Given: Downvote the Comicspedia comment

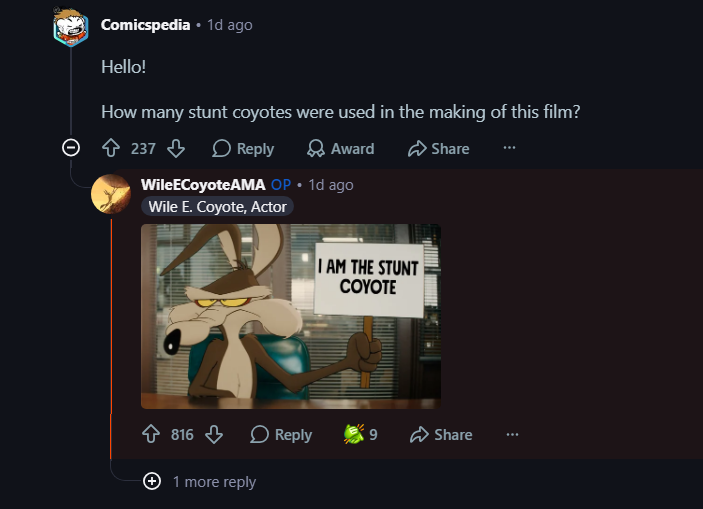Looking at the screenshot, I should pyautogui.click(x=176, y=148).
